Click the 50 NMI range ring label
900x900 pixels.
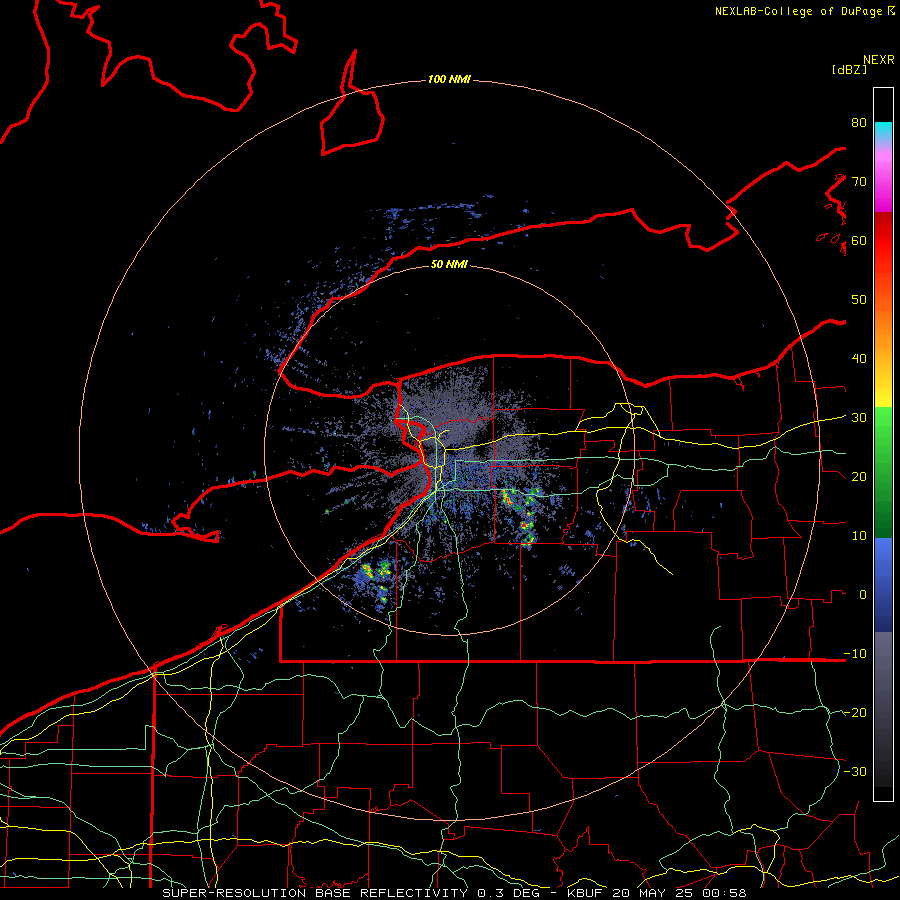coord(449,264)
